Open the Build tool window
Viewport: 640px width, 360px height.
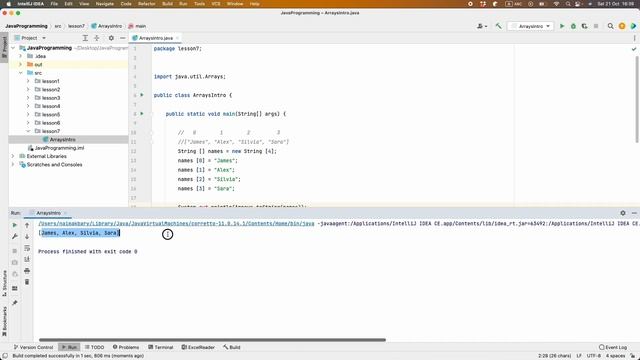pyautogui.click(x=231, y=347)
